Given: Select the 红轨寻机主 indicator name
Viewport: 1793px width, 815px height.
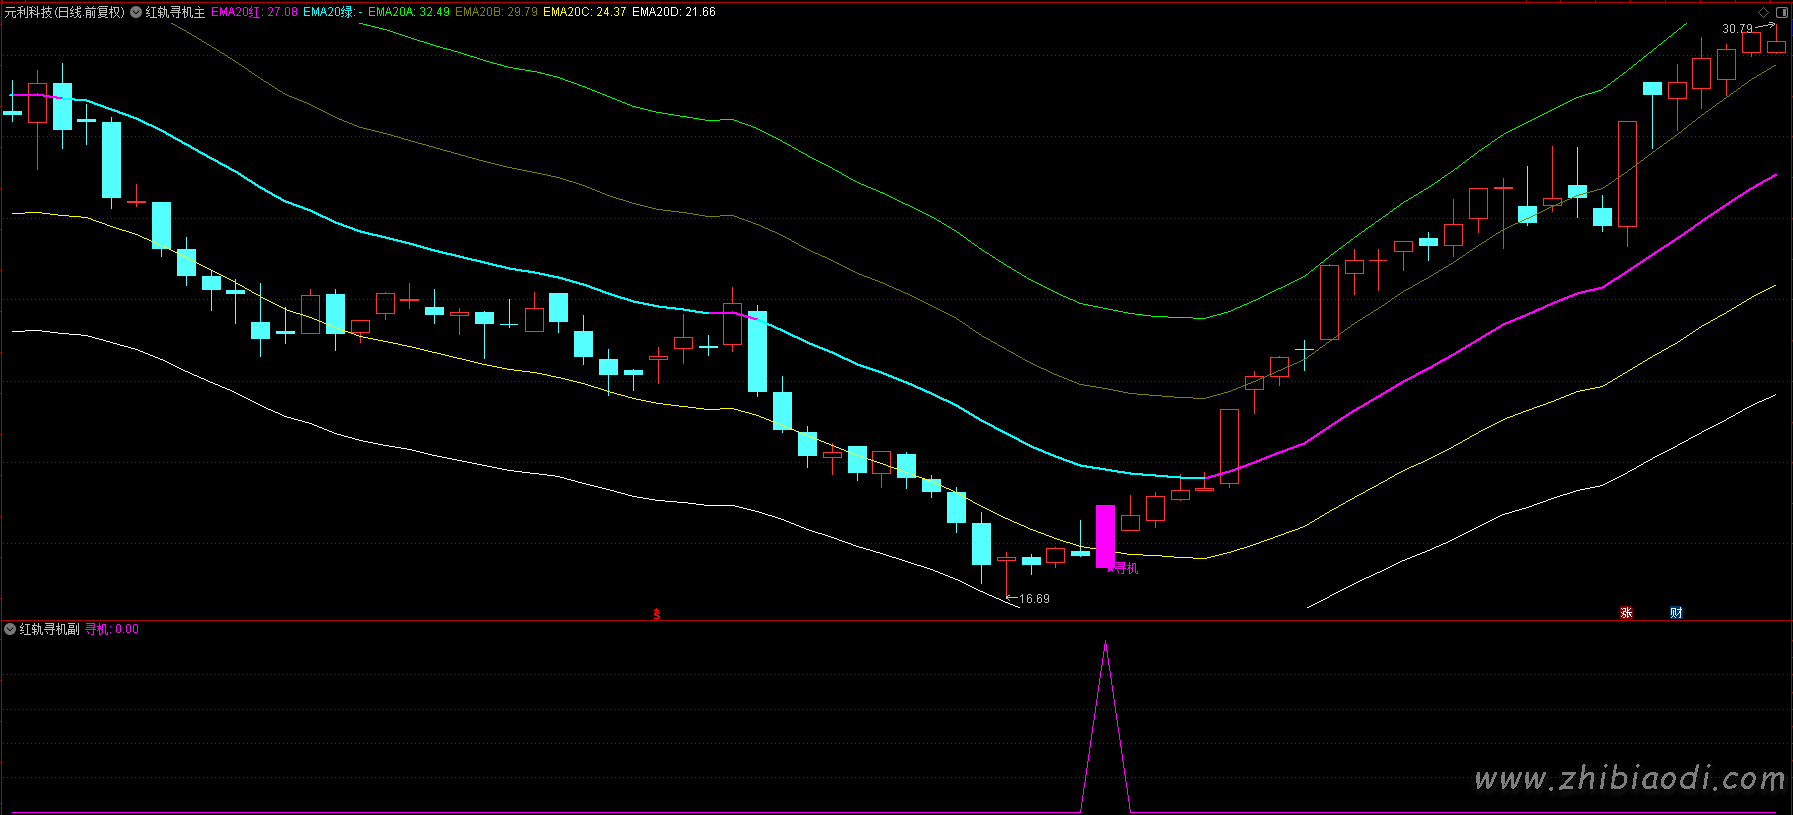Looking at the screenshot, I should click(175, 13).
